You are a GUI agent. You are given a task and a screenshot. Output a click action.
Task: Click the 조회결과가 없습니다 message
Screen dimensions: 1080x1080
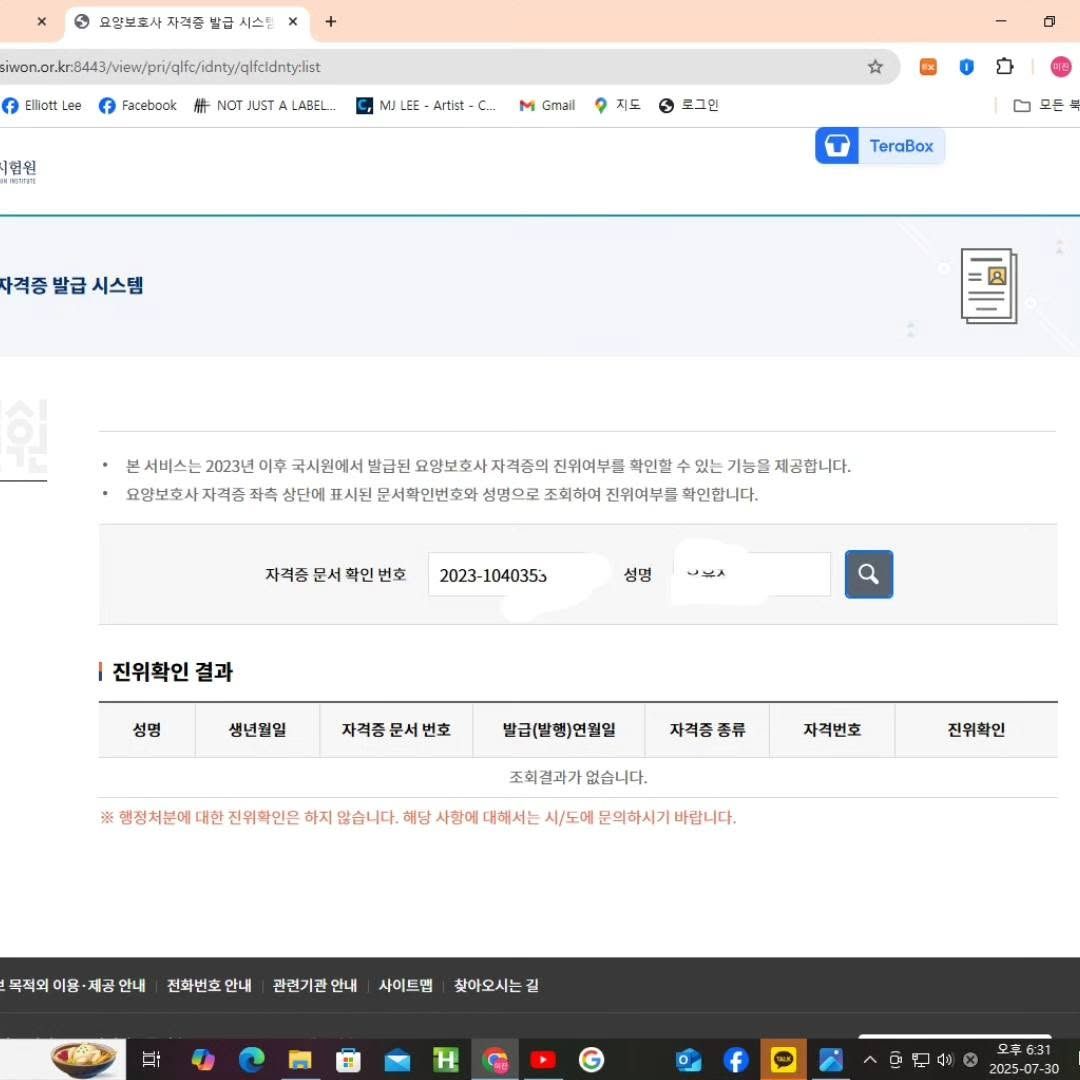pyautogui.click(x=578, y=777)
